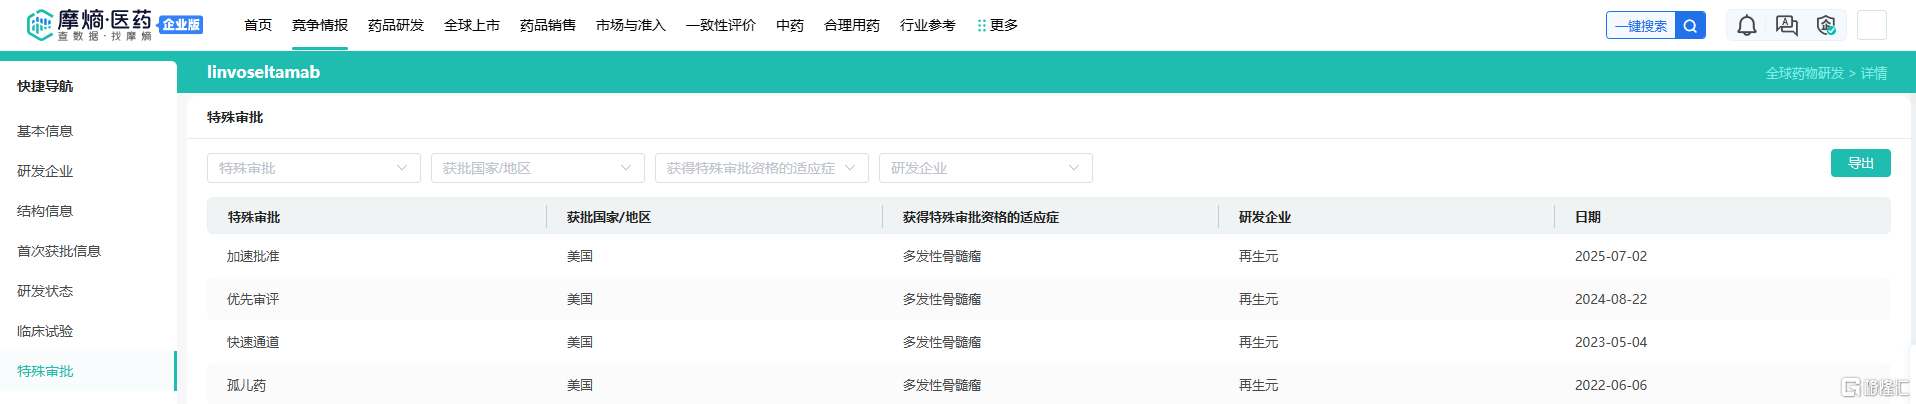This screenshot has height=404, width=1916.
Task: Click the 获批国家/地区 column header
Action: (x=609, y=217)
